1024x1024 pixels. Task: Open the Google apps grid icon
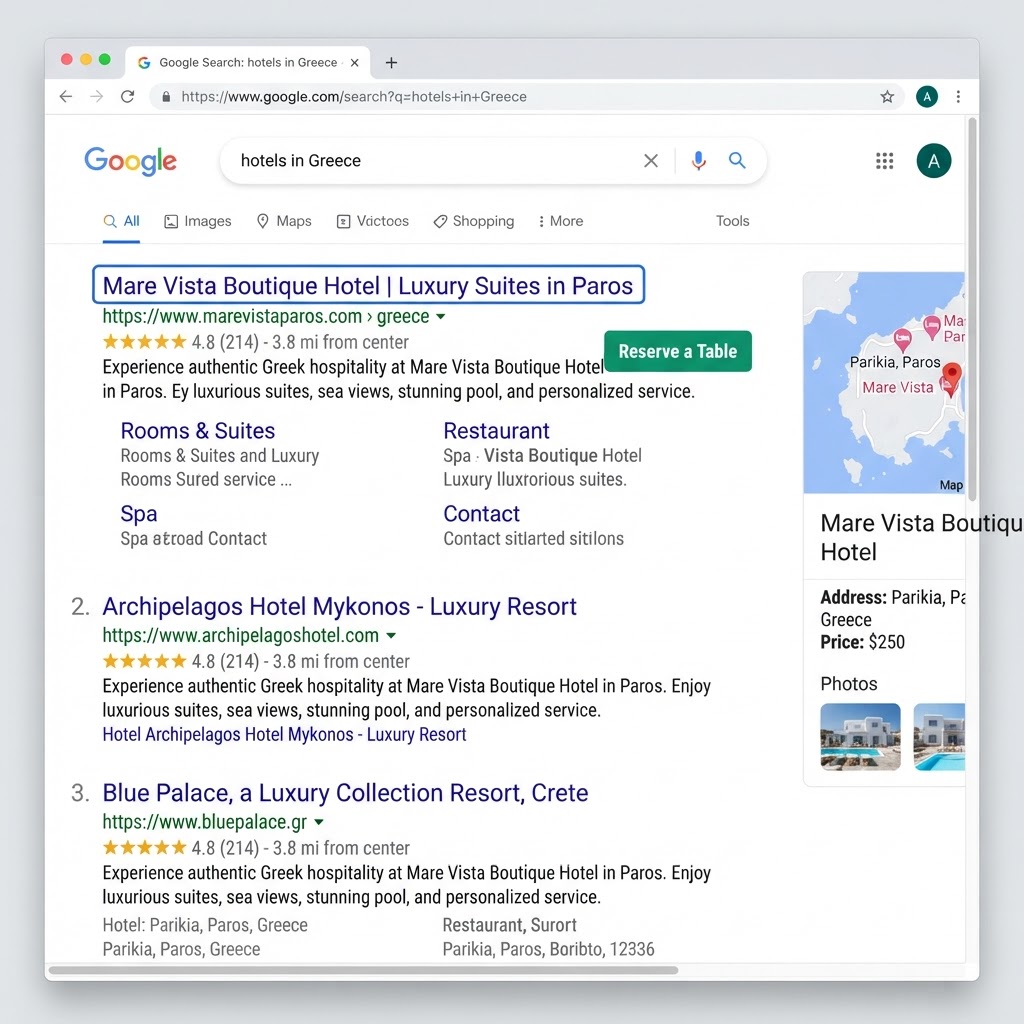(884, 161)
